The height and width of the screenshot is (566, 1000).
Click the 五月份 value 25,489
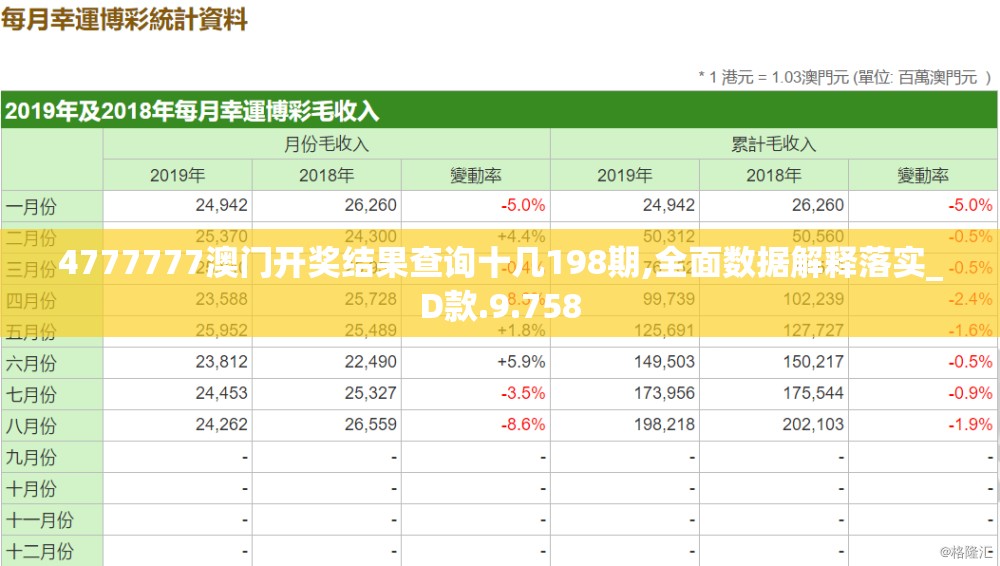(x=371, y=331)
